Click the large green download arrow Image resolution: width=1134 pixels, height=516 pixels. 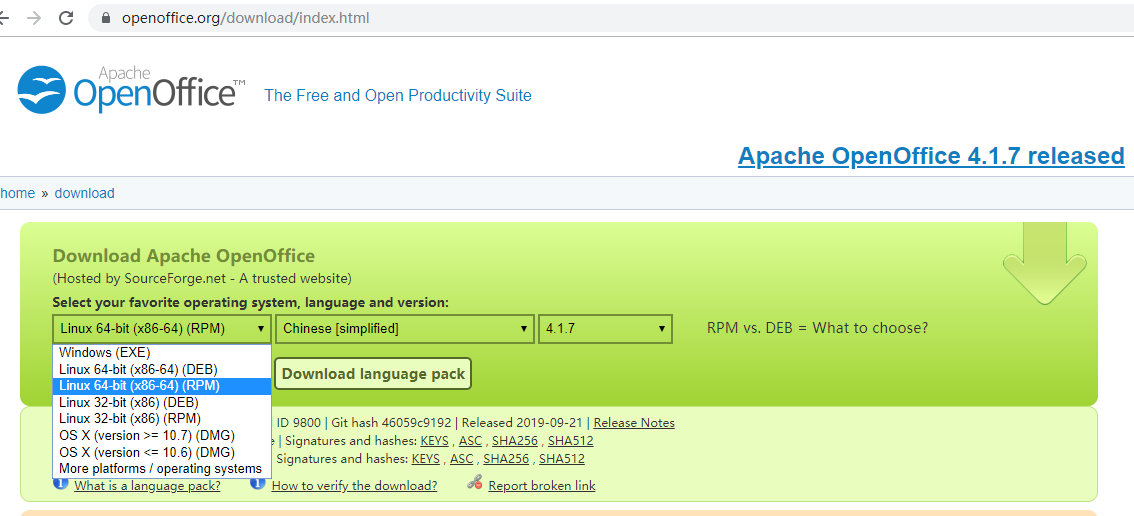pyautogui.click(x=1044, y=263)
